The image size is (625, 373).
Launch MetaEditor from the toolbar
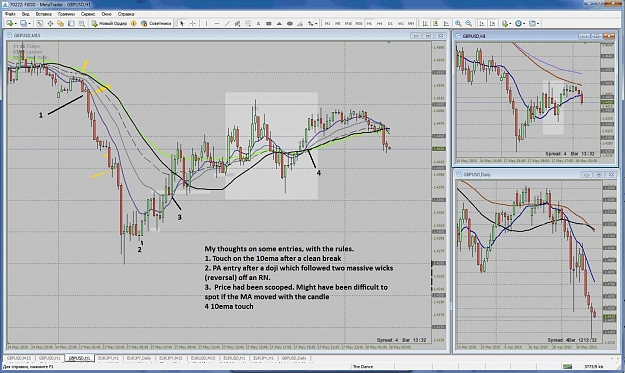(x=134, y=24)
